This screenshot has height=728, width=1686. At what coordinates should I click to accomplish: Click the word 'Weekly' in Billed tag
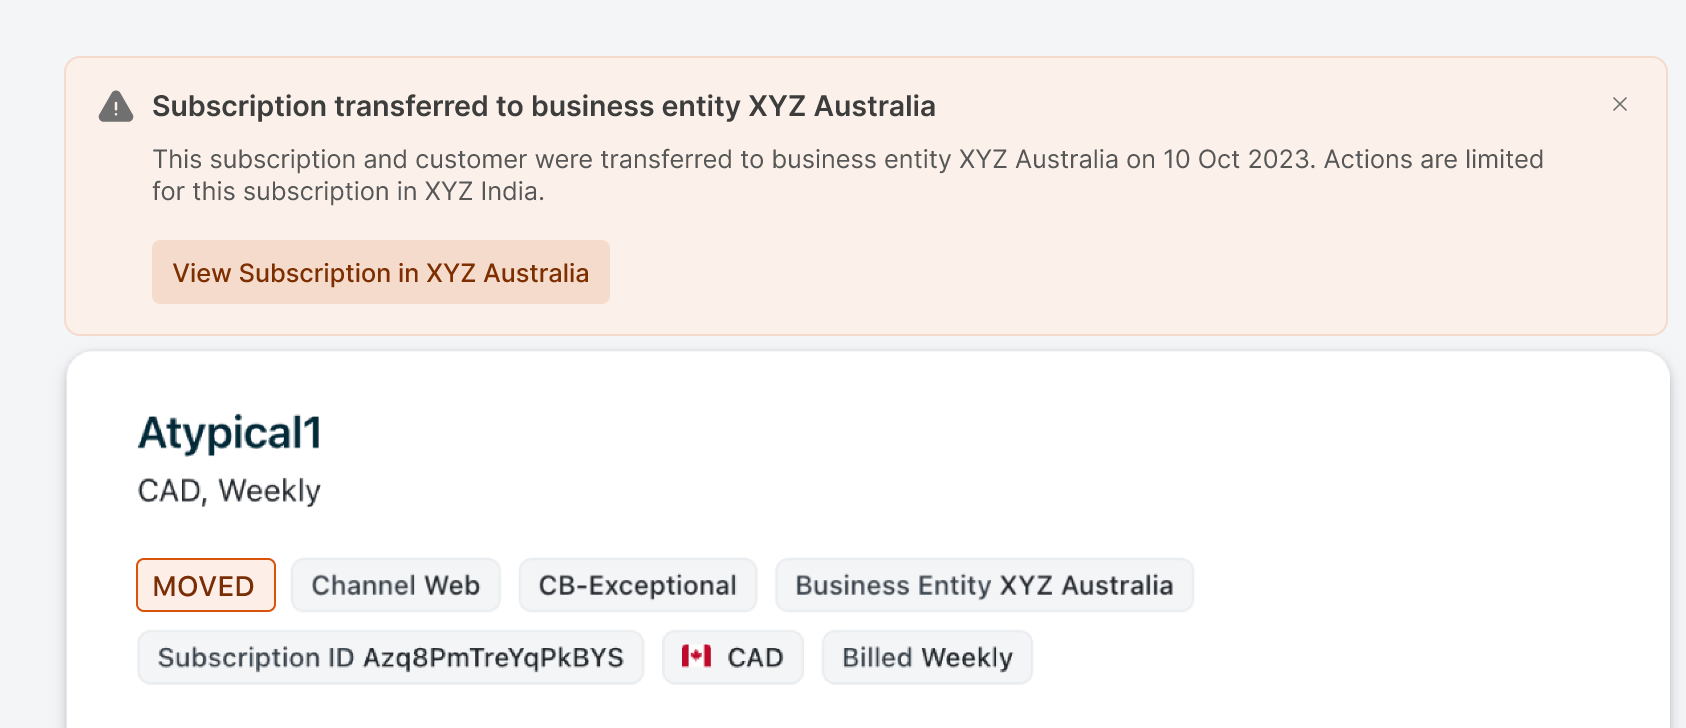(967, 658)
